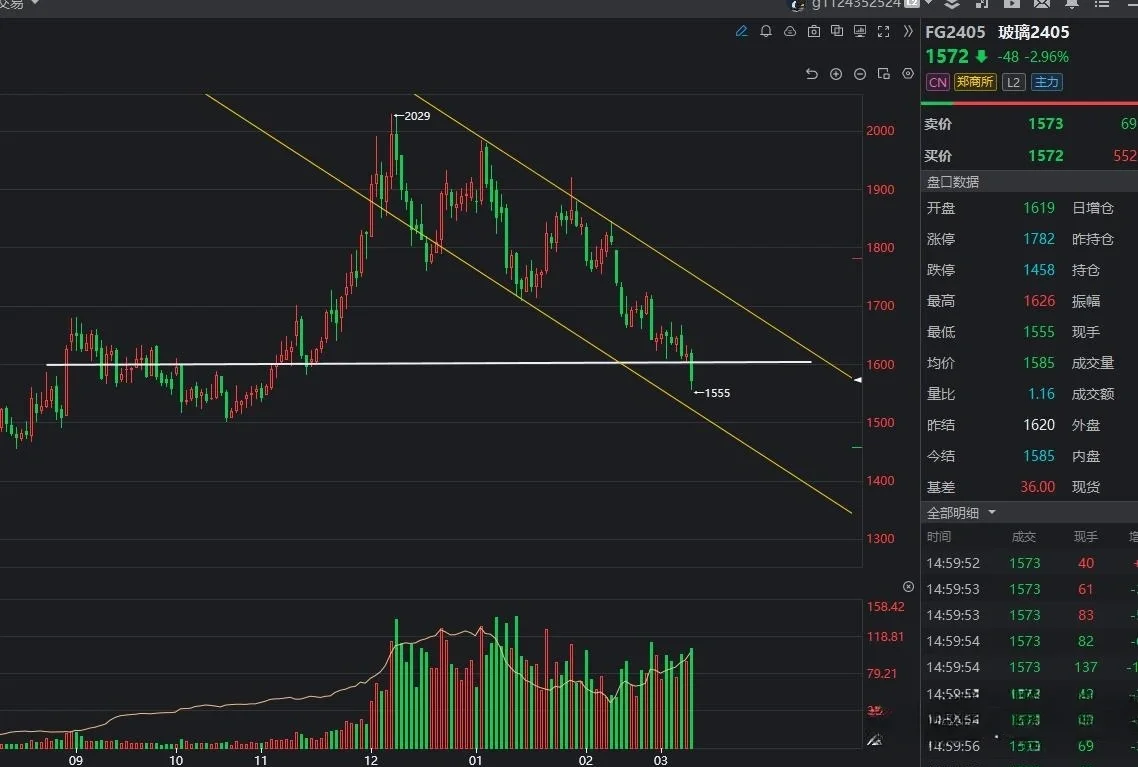
Task: Select the blue pen annotation tool
Action: click(742, 31)
